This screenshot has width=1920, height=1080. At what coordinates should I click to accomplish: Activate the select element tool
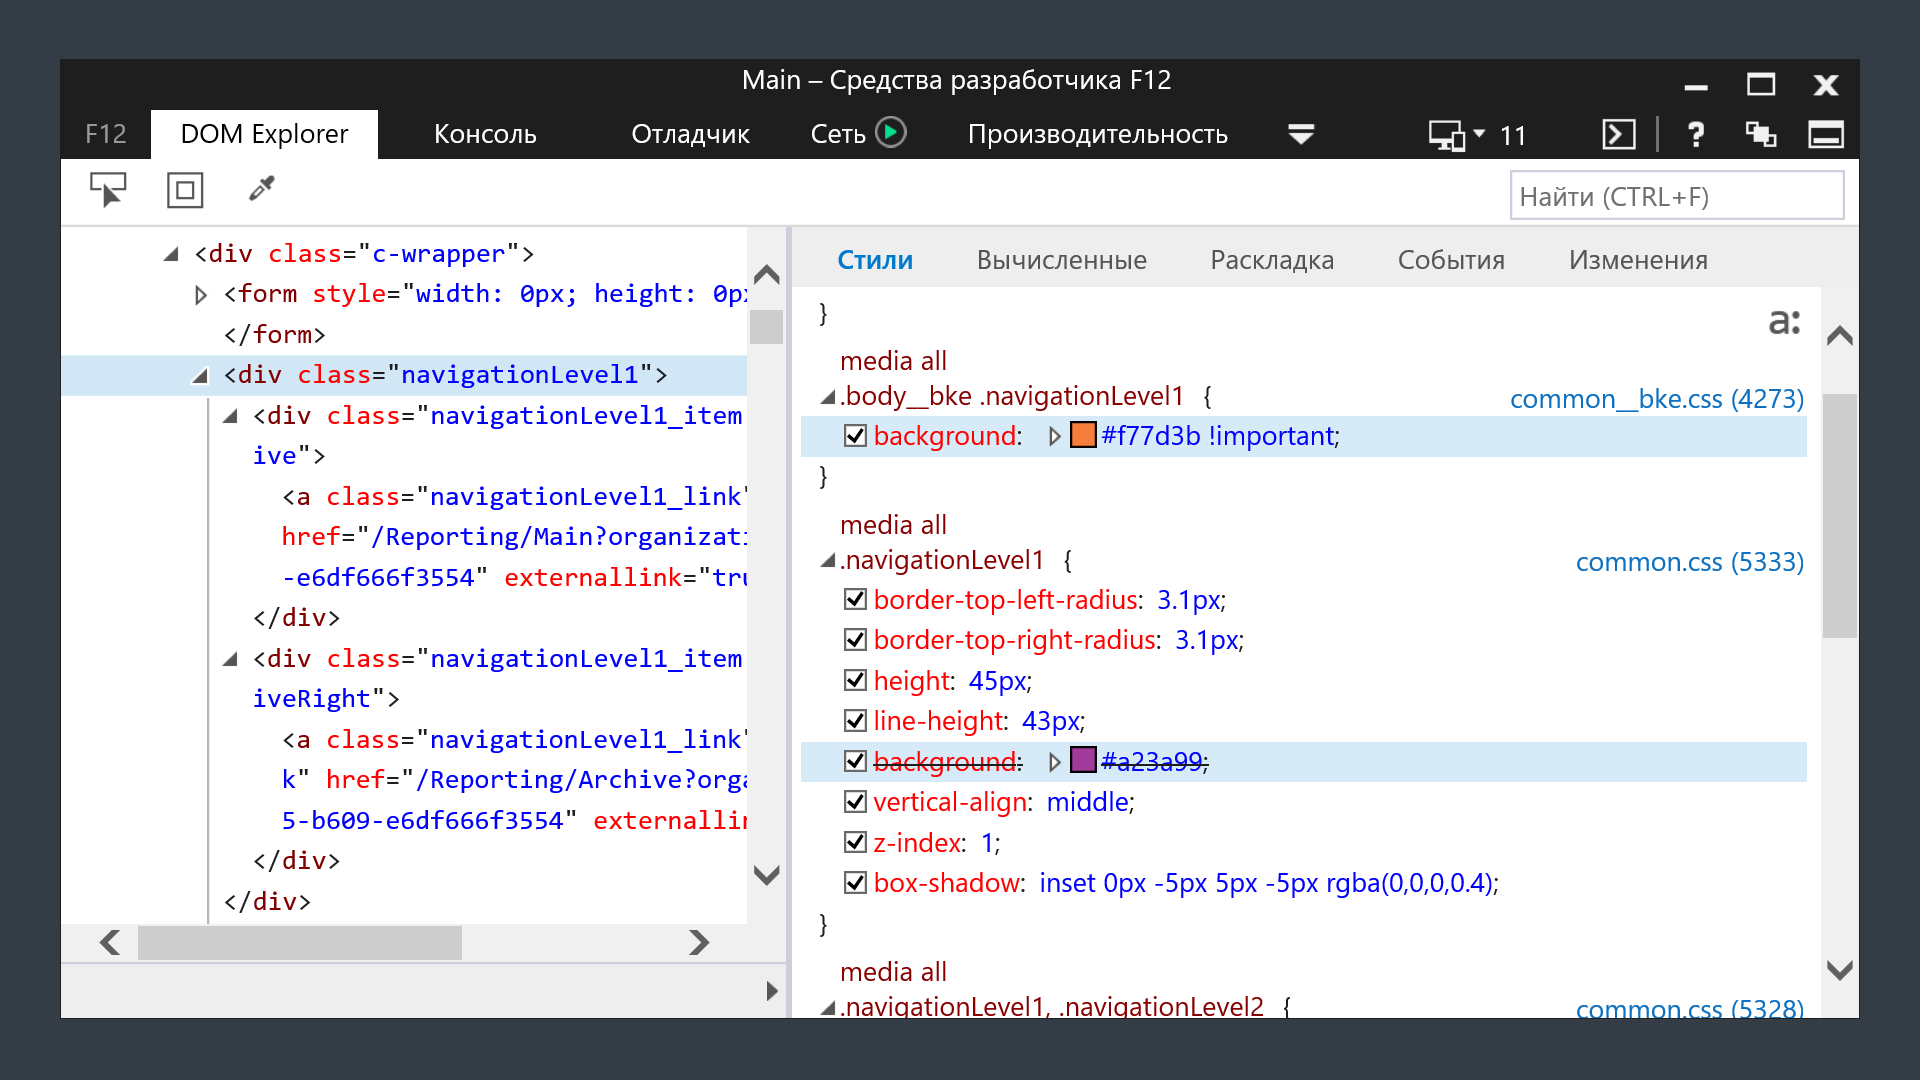108,190
